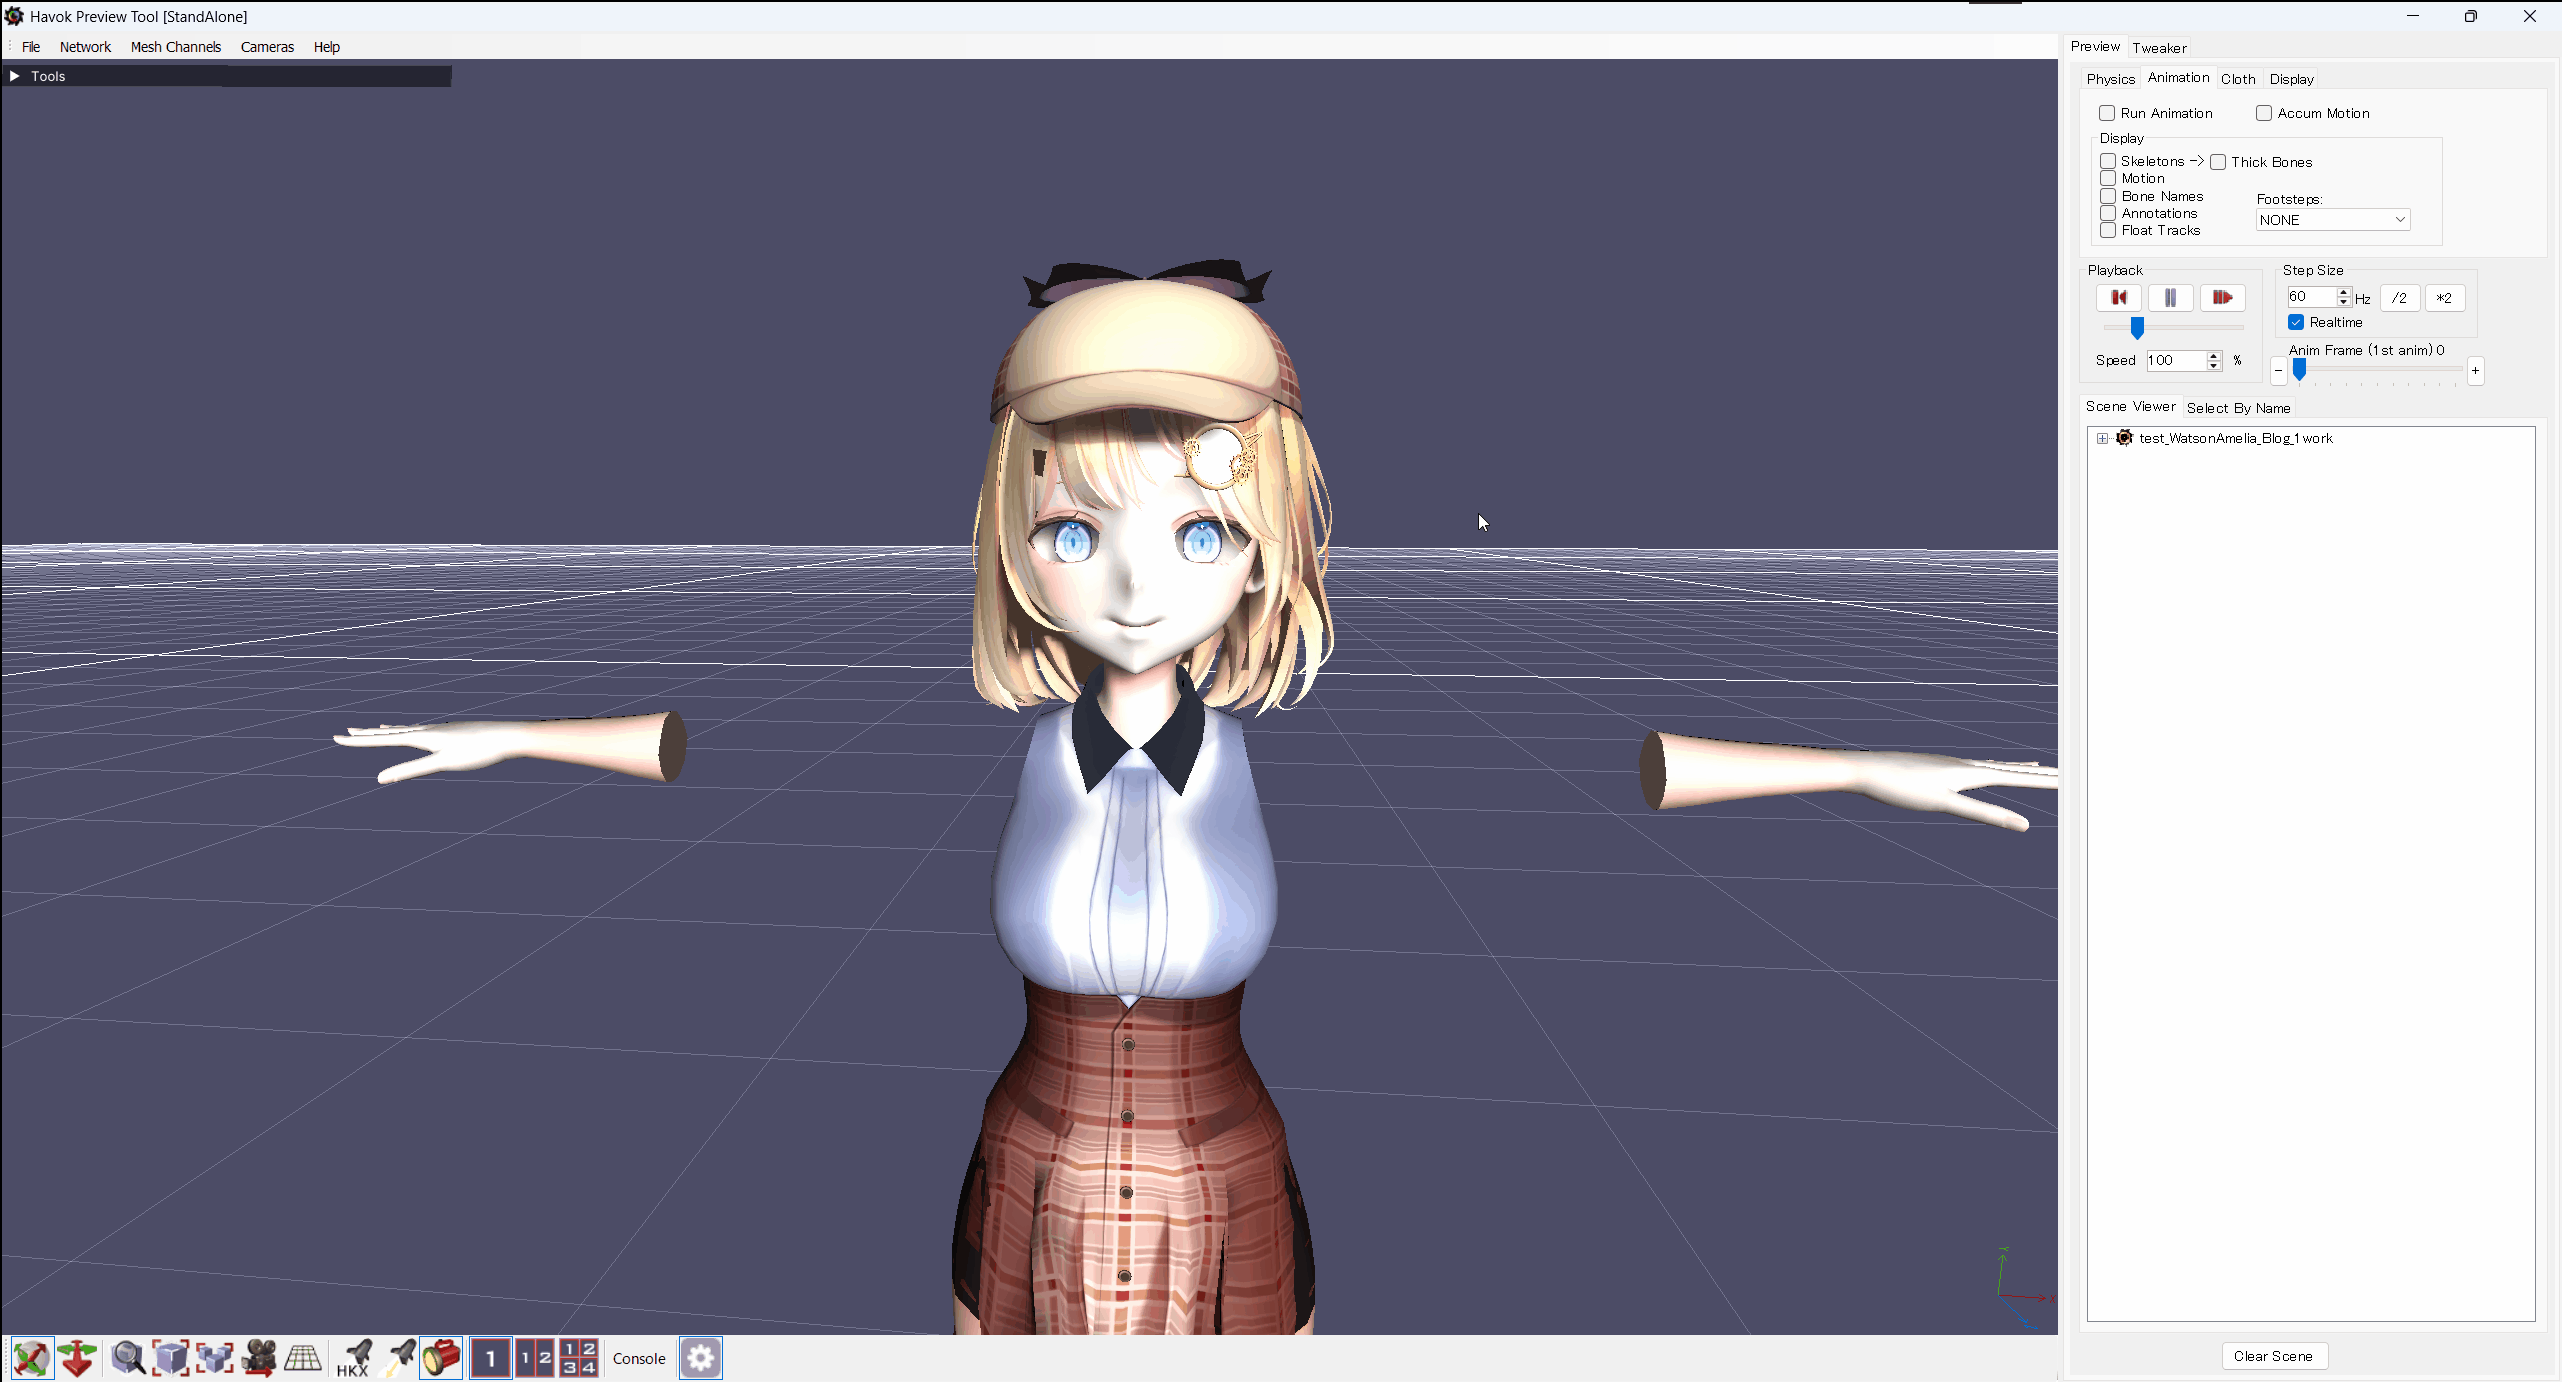Open the Help menu
The image size is (2562, 1382).
327,47
